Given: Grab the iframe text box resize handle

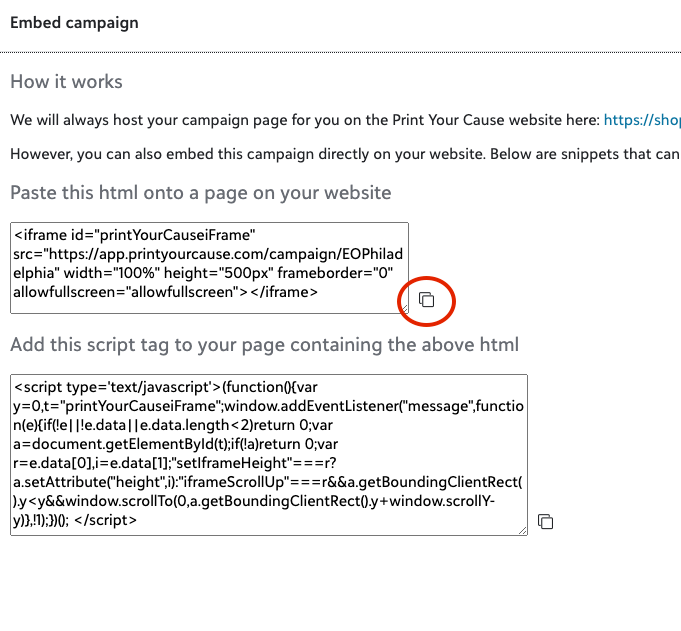Looking at the screenshot, I should point(404,309).
